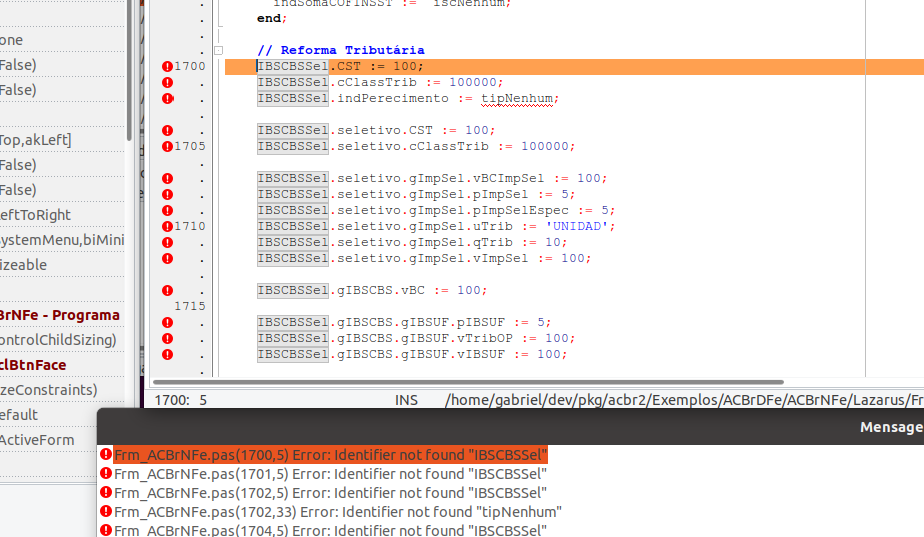Click error icon in gutter at line 1710

coord(167,226)
